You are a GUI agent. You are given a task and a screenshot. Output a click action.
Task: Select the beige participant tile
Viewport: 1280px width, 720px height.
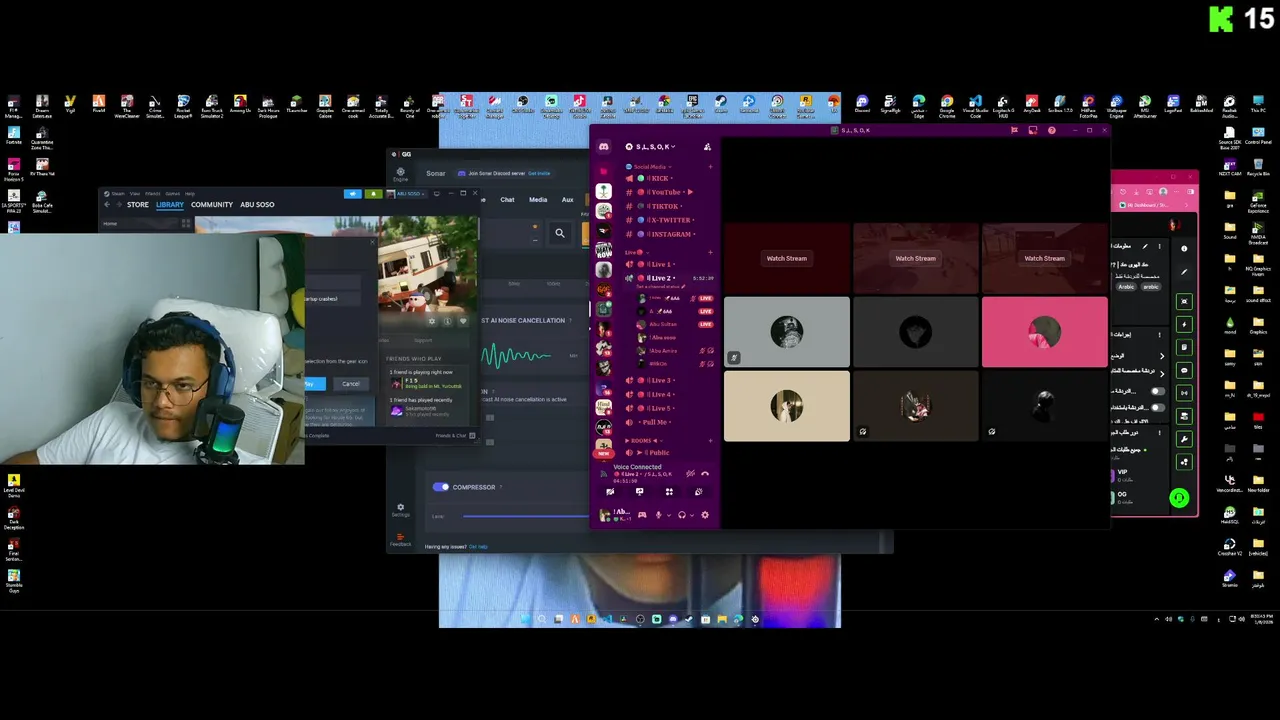786,406
